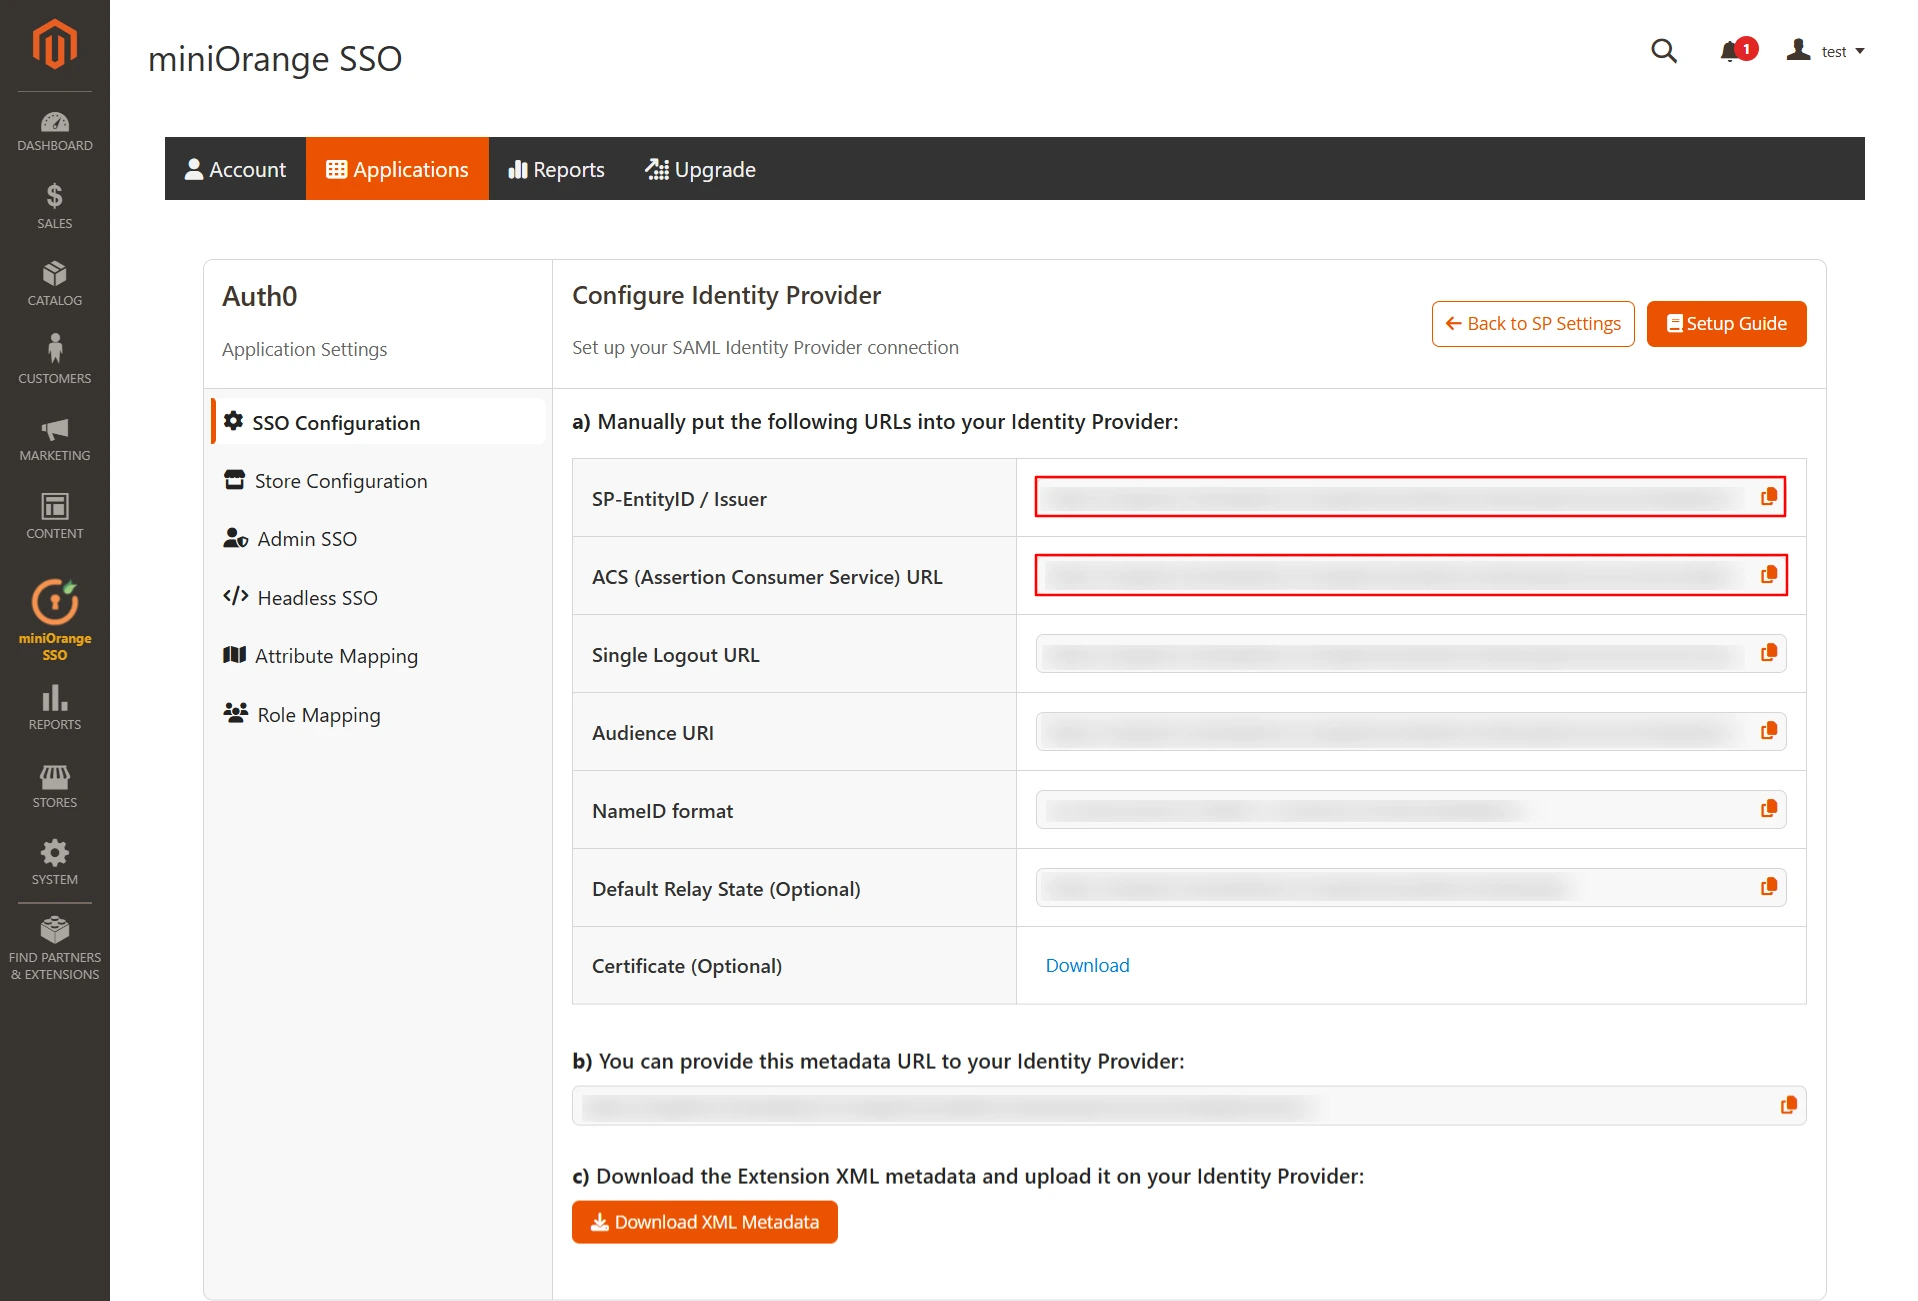The height and width of the screenshot is (1301, 1918).
Task: Copy the Audience URI value
Action: pyautogui.click(x=1769, y=730)
